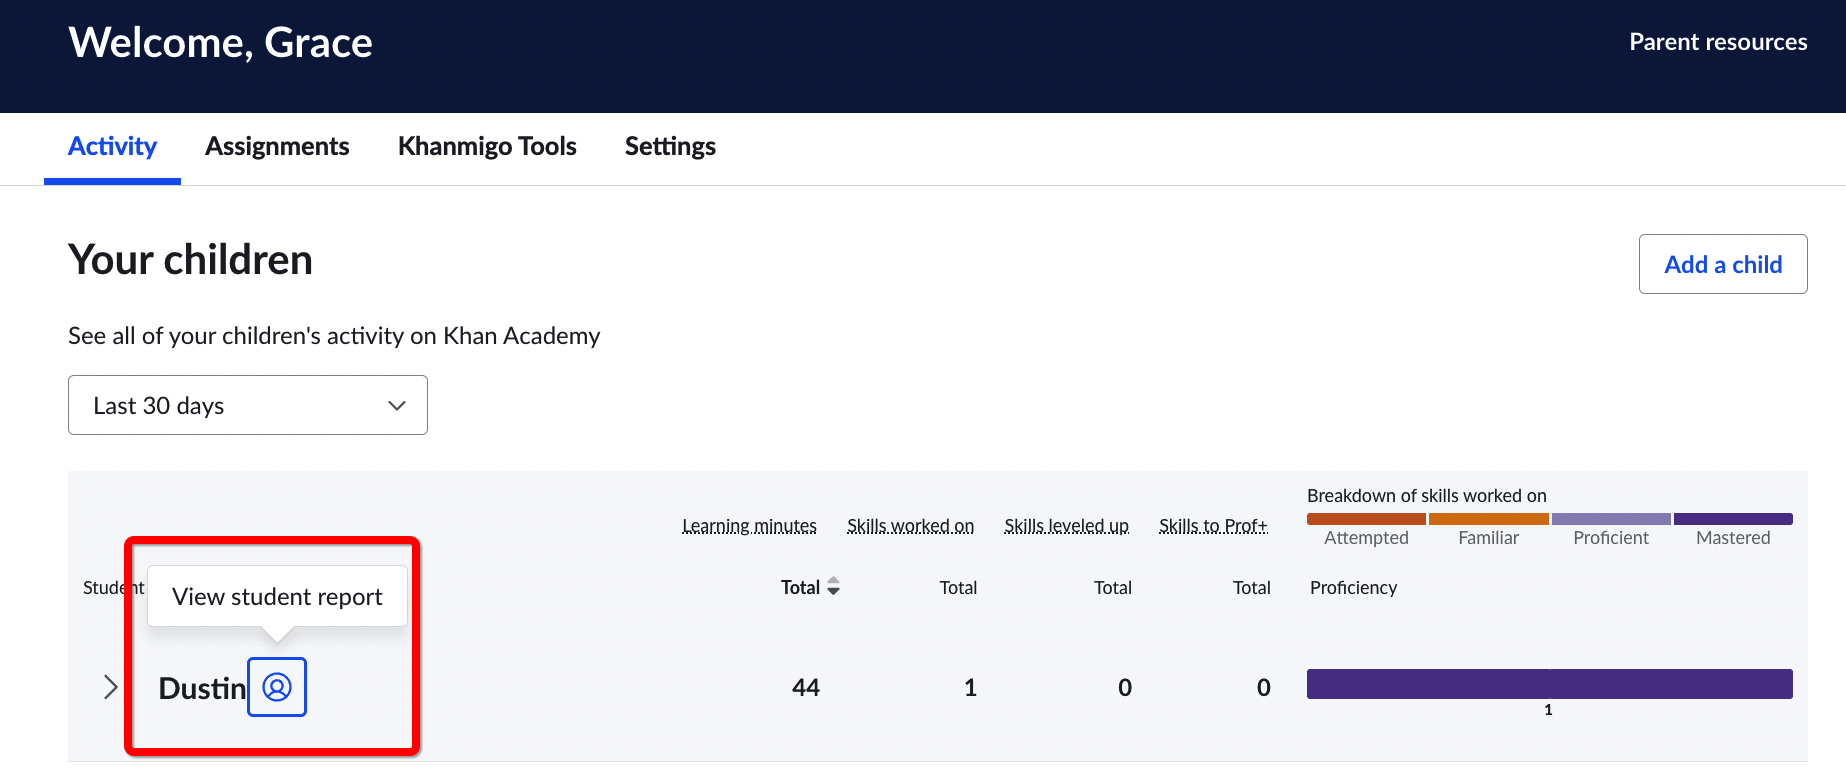Open the Settings tab
Screen dimensions: 1846x780
[670, 146]
